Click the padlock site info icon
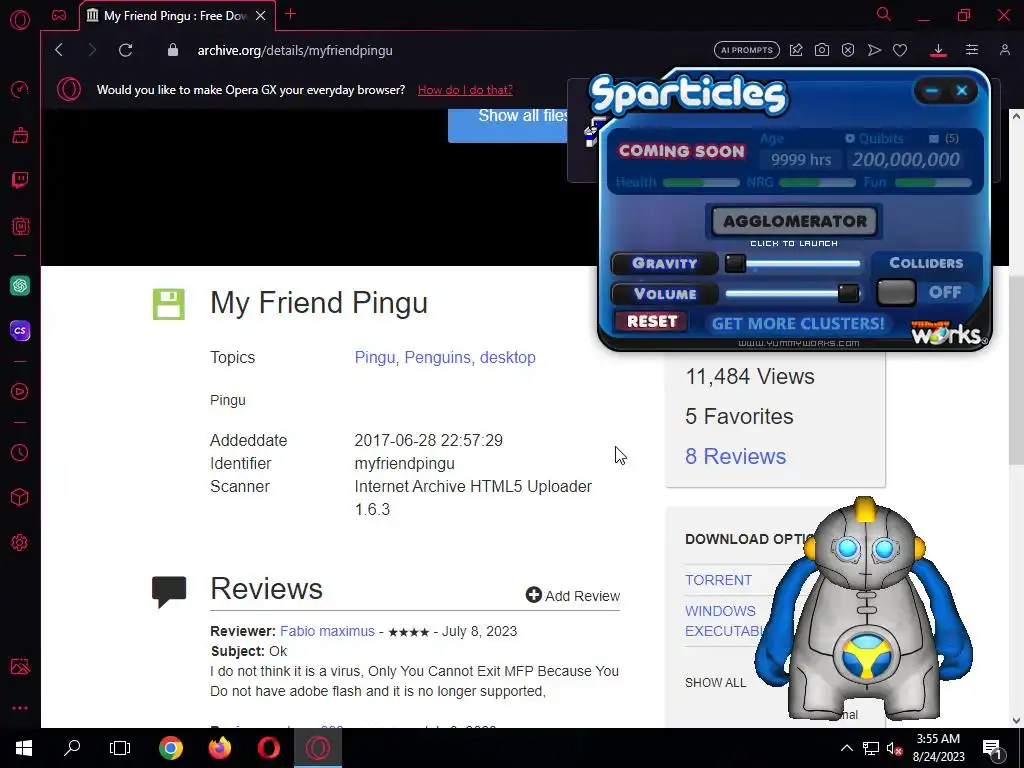 tap(172, 50)
